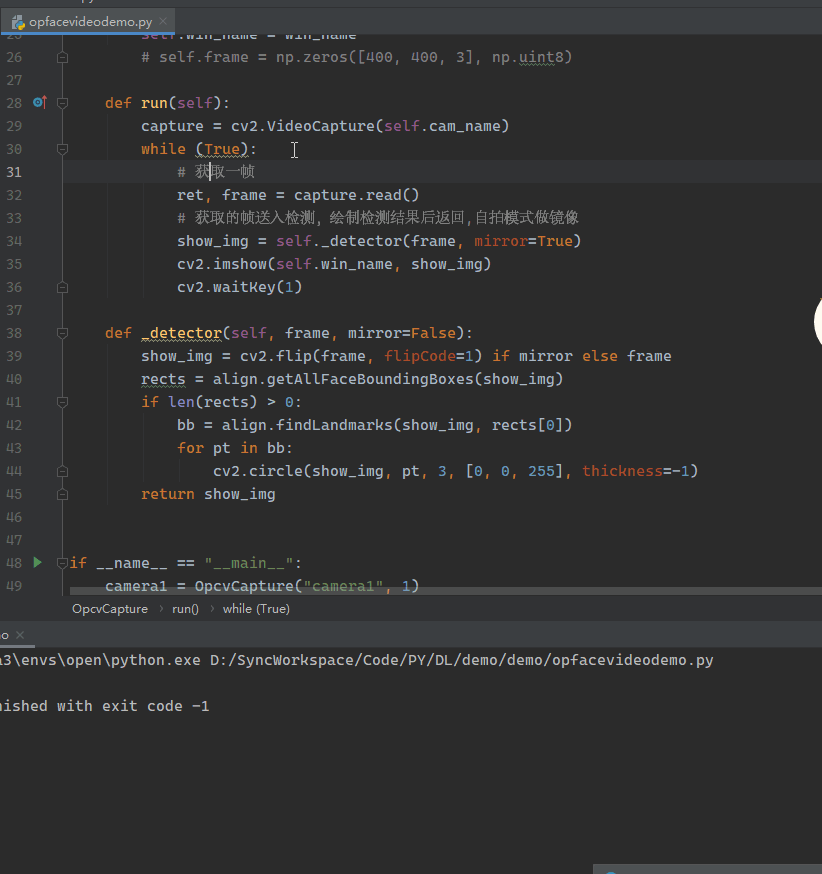The height and width of the screenshot is (874, 822).
Task: Click fold end marker at line 44
Action: pyautogui.click(x=63, y=471)
